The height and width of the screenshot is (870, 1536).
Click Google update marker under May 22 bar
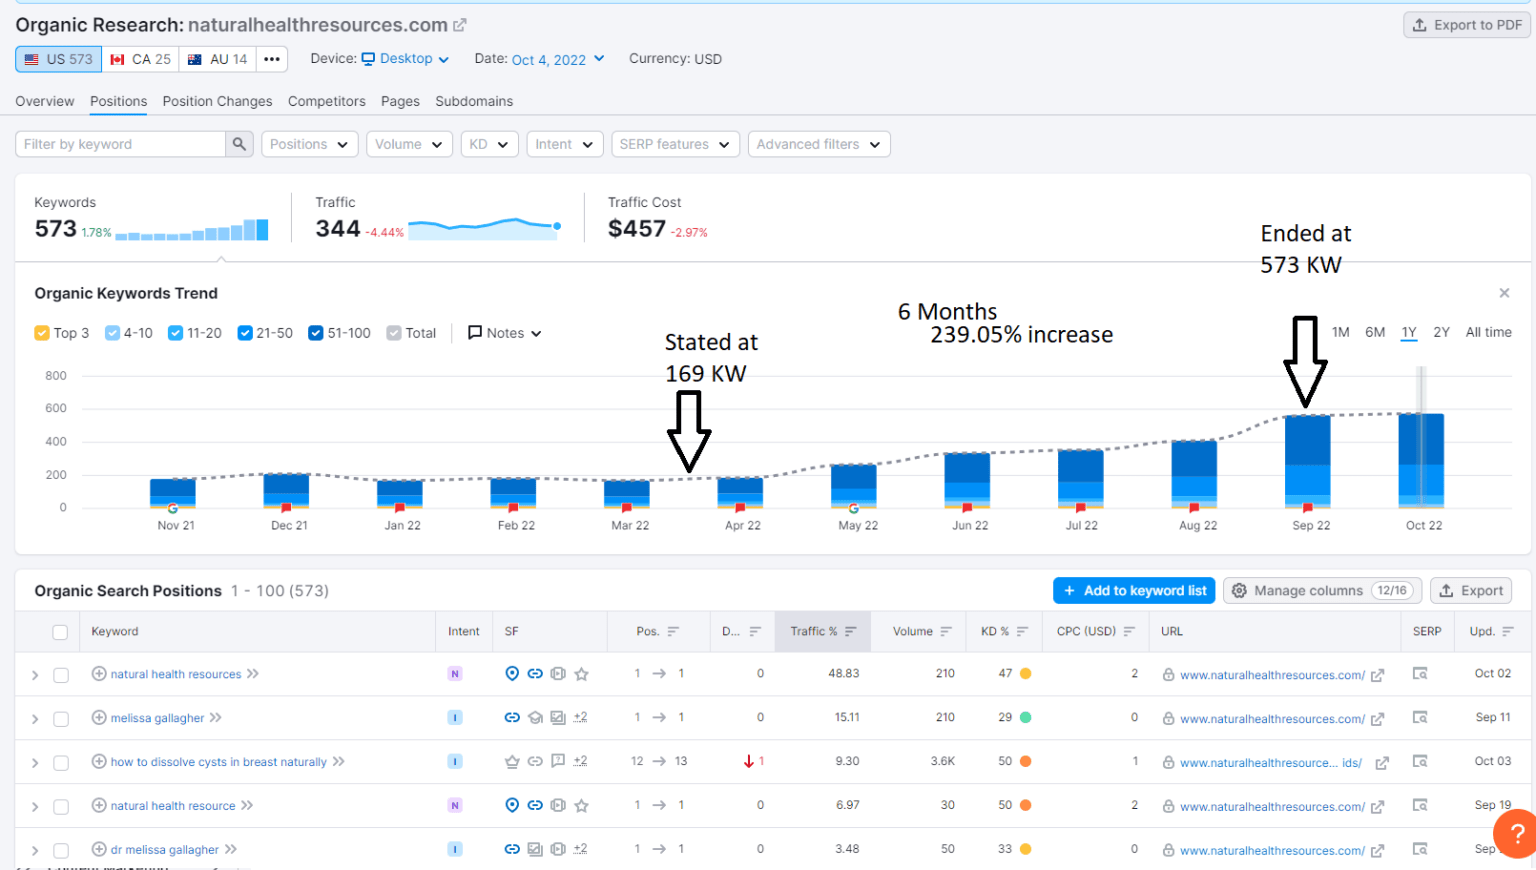(x=854, y=508)
